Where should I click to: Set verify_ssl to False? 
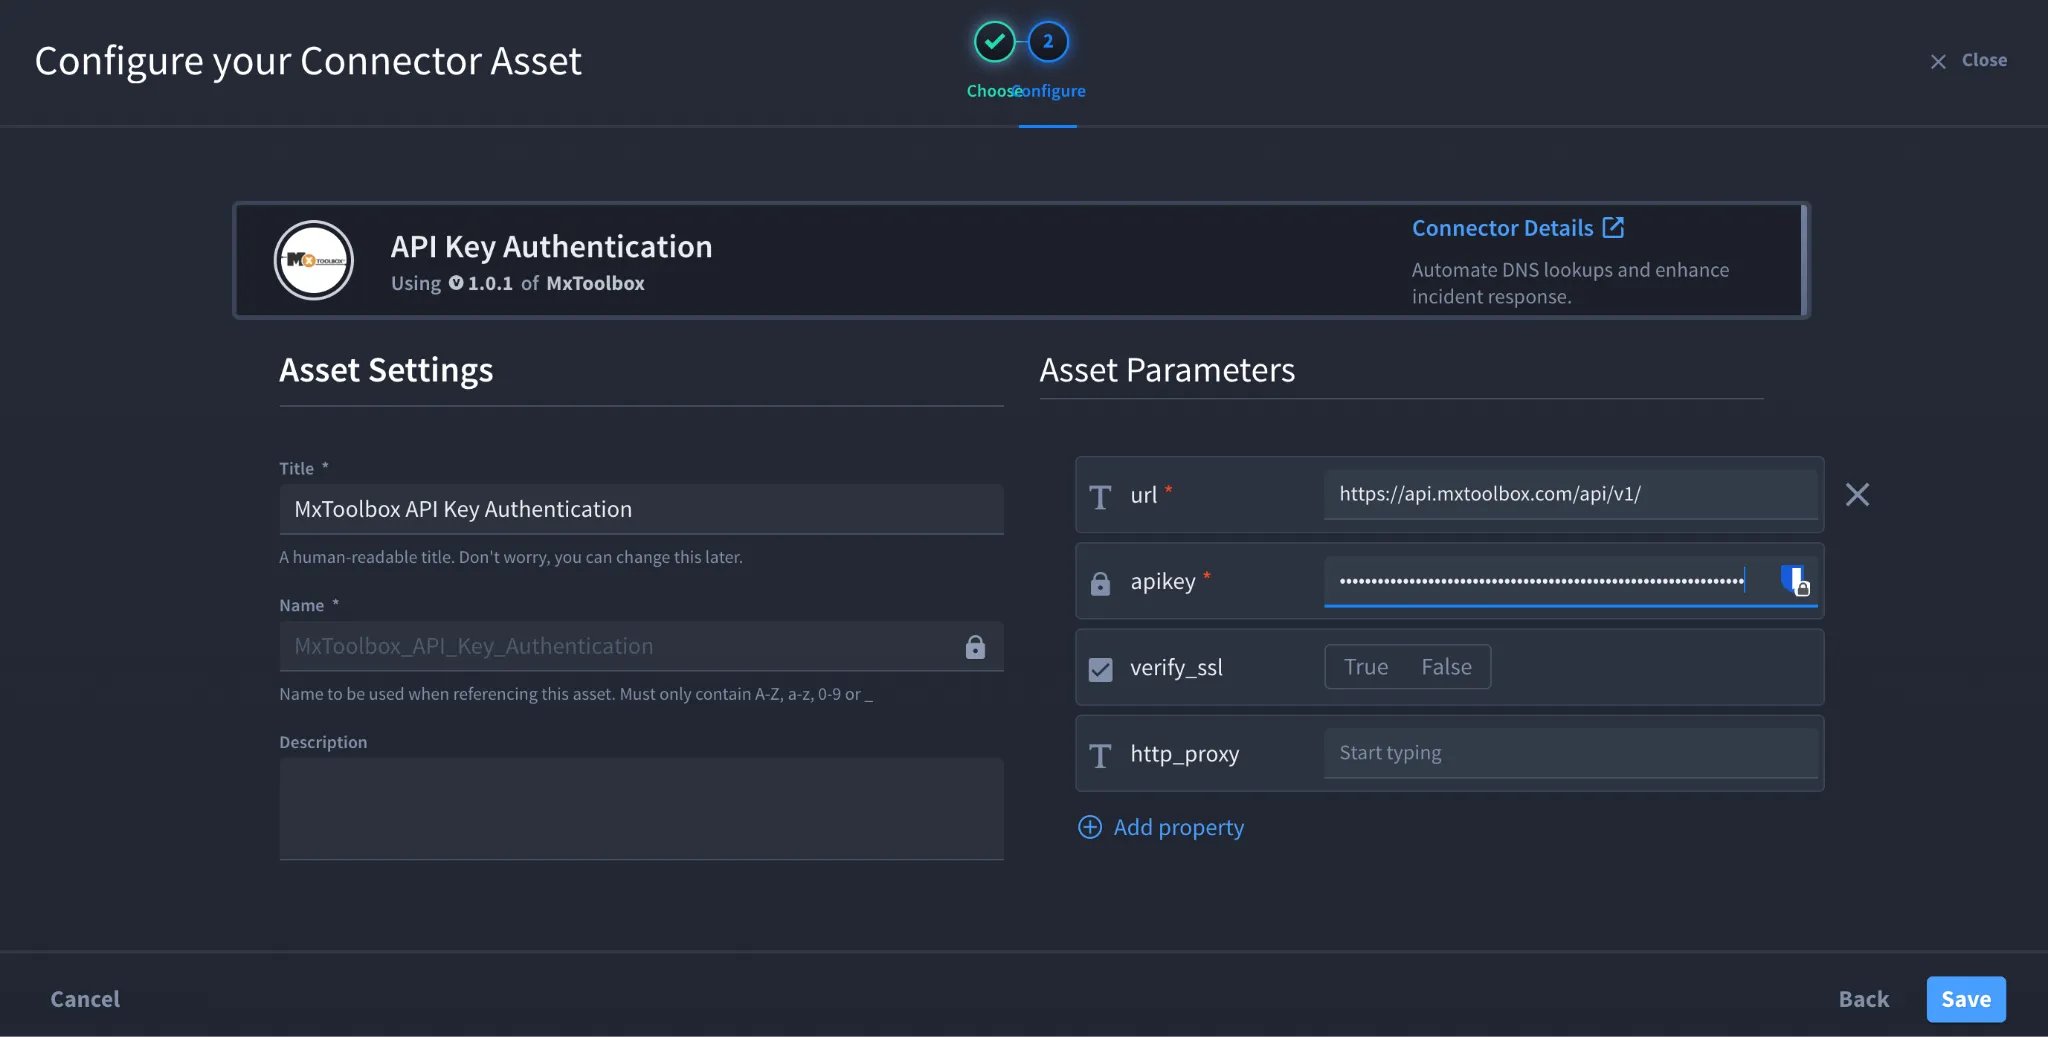[x=1446, y=667]
